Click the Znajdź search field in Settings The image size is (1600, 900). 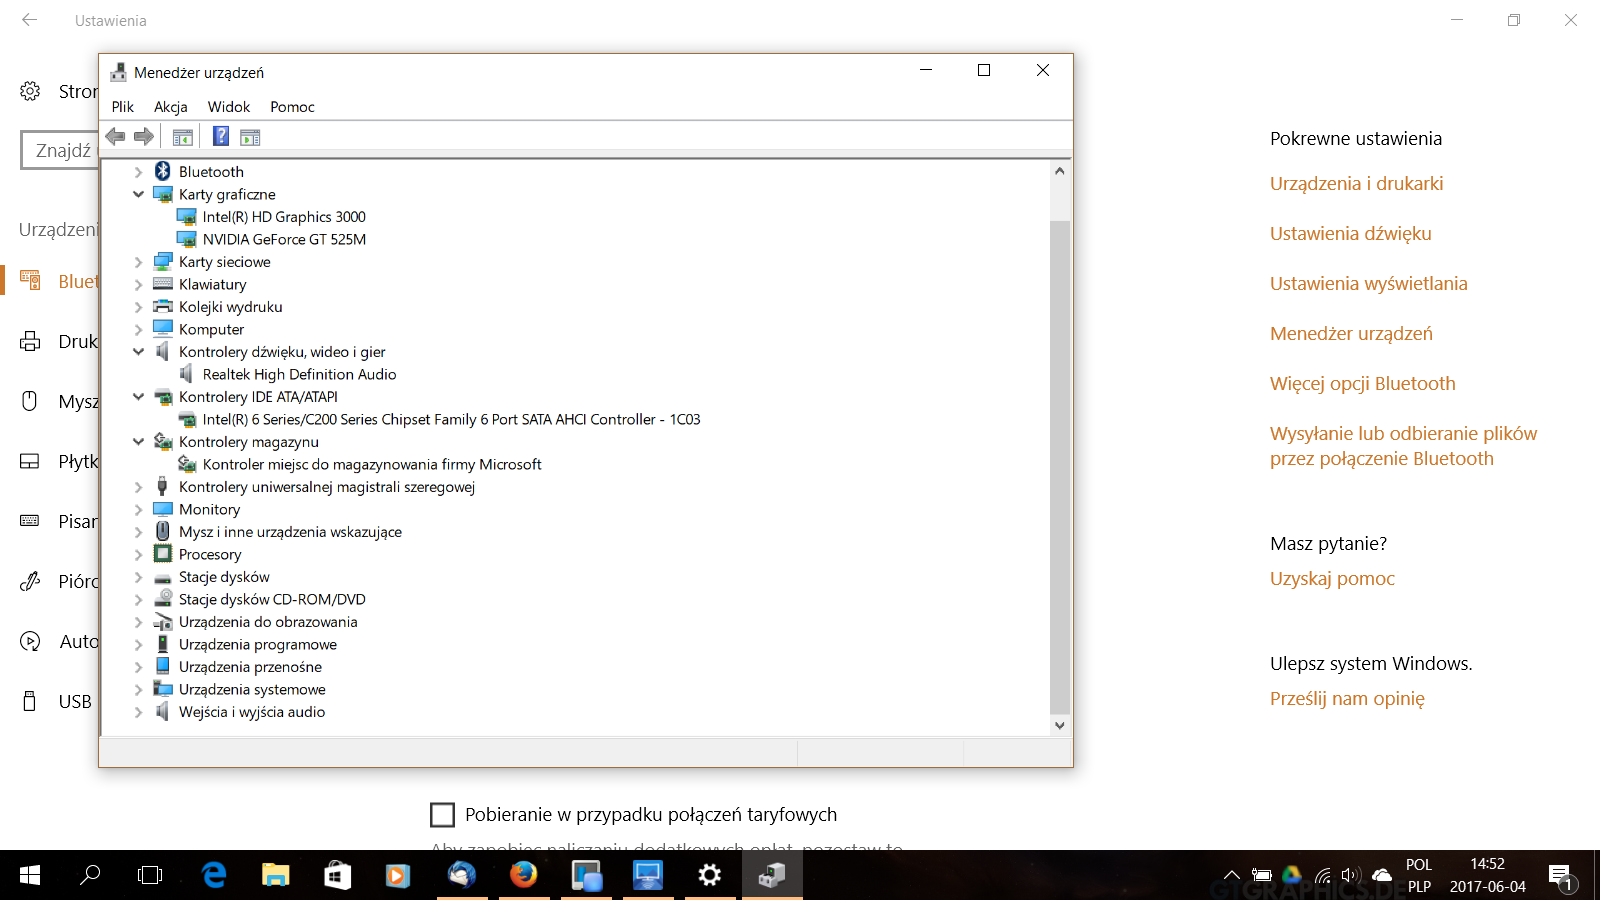pos(60,150)
